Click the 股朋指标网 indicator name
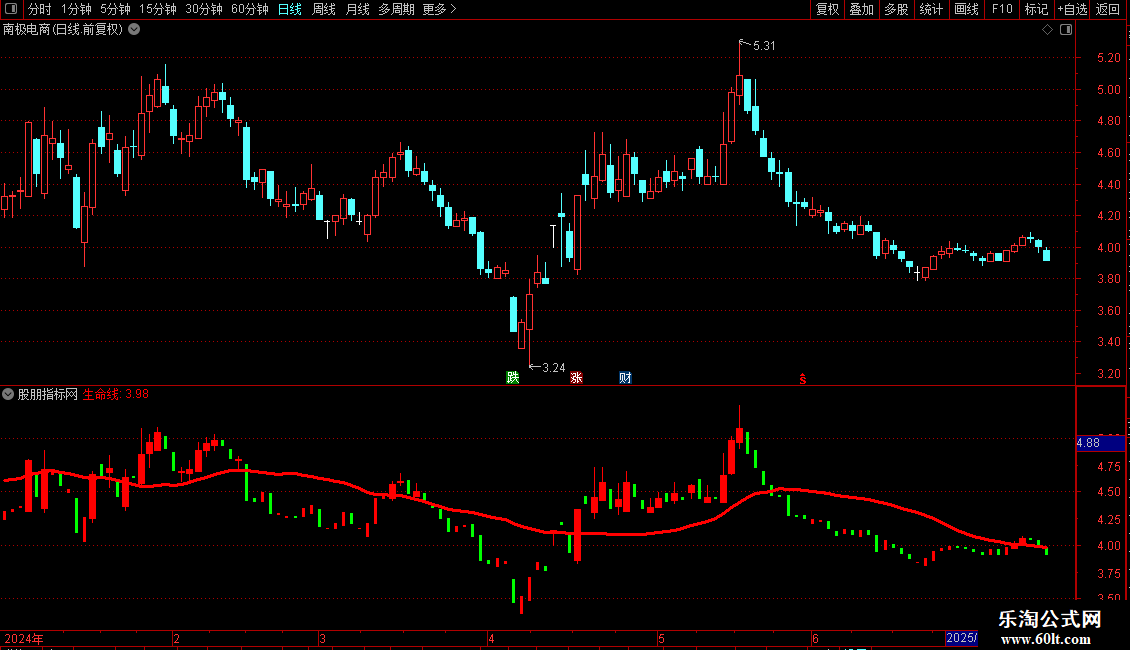The image size is (1130, 650). click(x=48, y=394)
